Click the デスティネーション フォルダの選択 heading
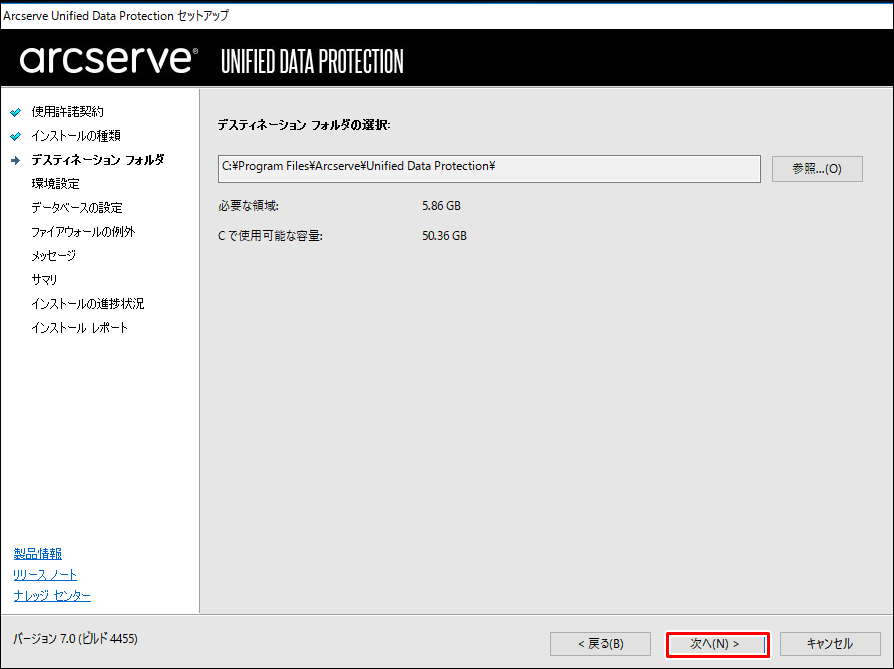Image resolution: width=894 pixels, height=669 pixels. [304, 125]
